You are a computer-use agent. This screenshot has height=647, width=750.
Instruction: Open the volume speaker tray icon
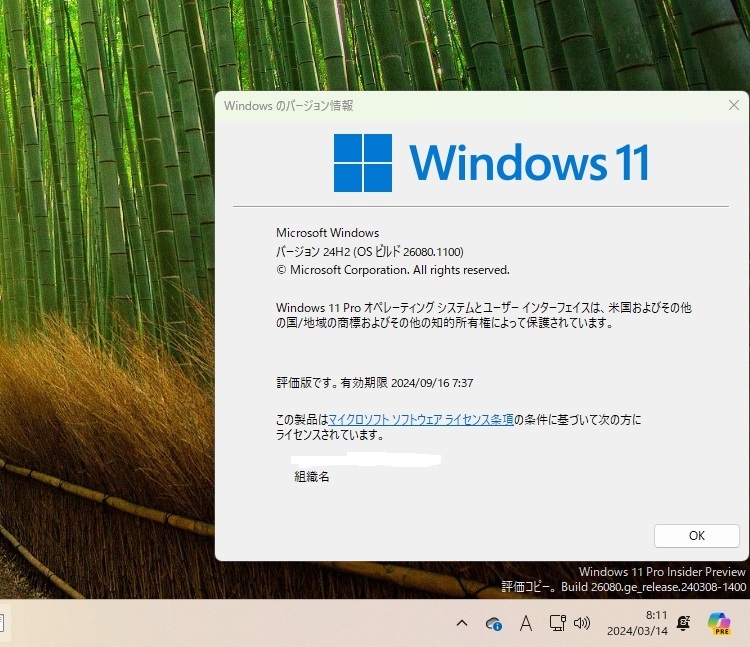point(582,623)
